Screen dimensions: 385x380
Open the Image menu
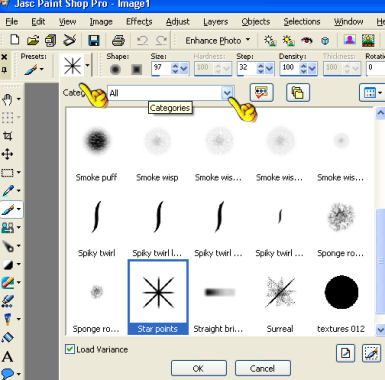pyautogui.click(x=101, y=22)
